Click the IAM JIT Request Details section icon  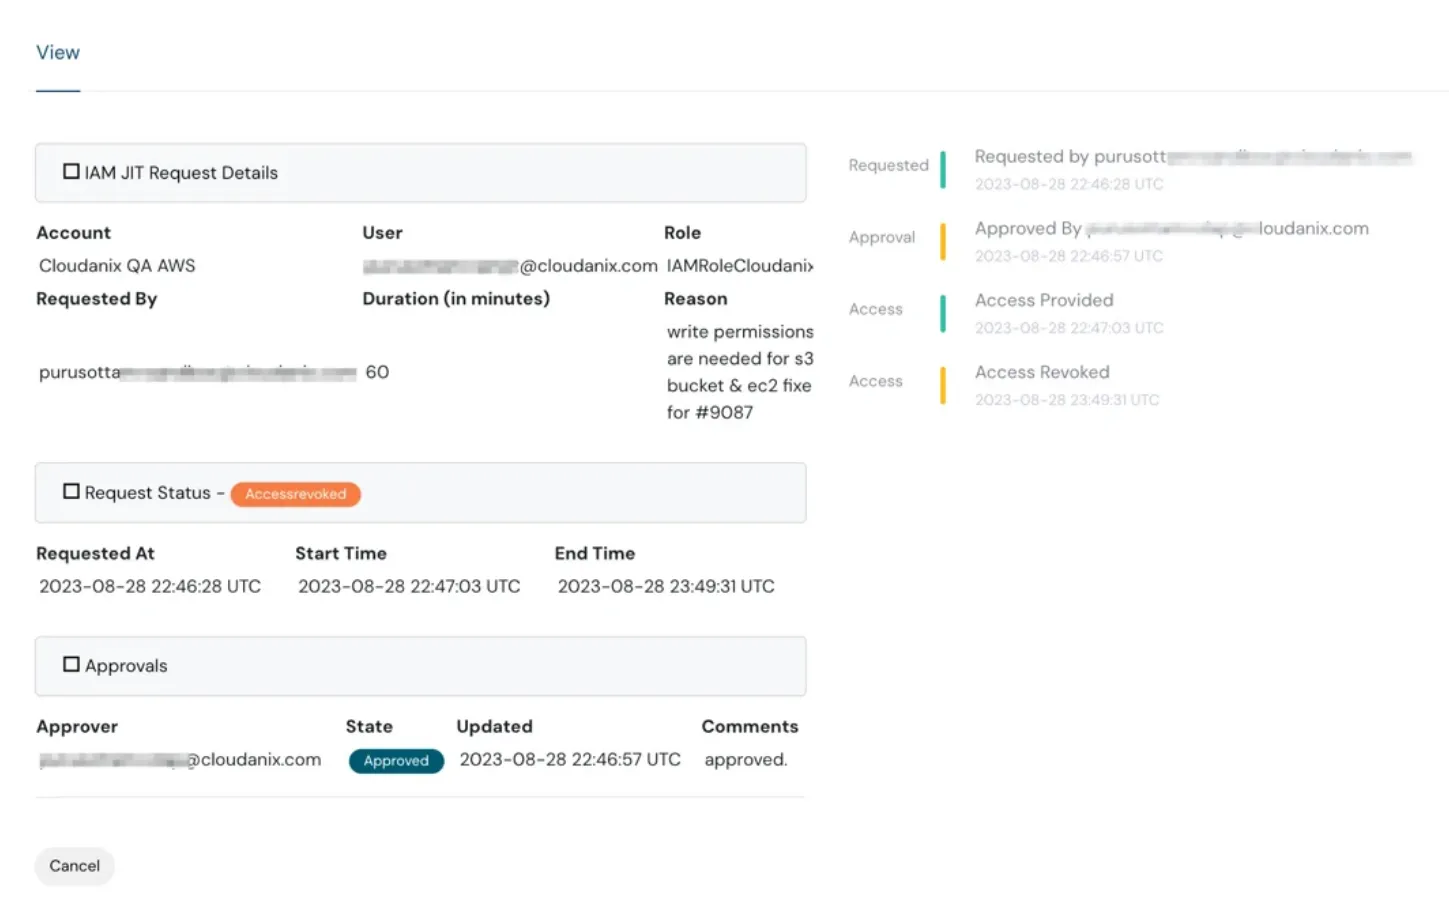pos(70,170)
